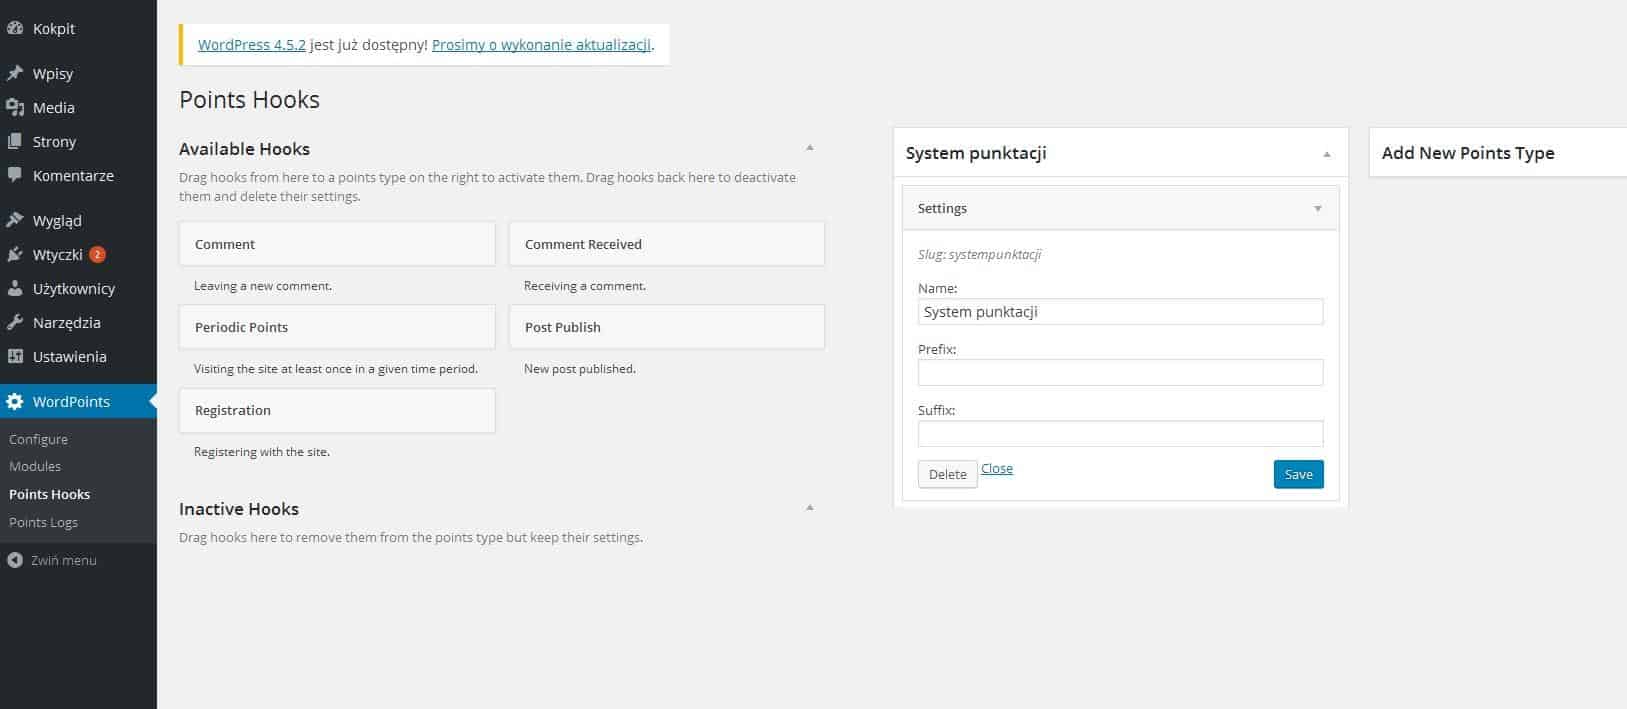Click the Kokpit dashboard icon

[15, 29]
